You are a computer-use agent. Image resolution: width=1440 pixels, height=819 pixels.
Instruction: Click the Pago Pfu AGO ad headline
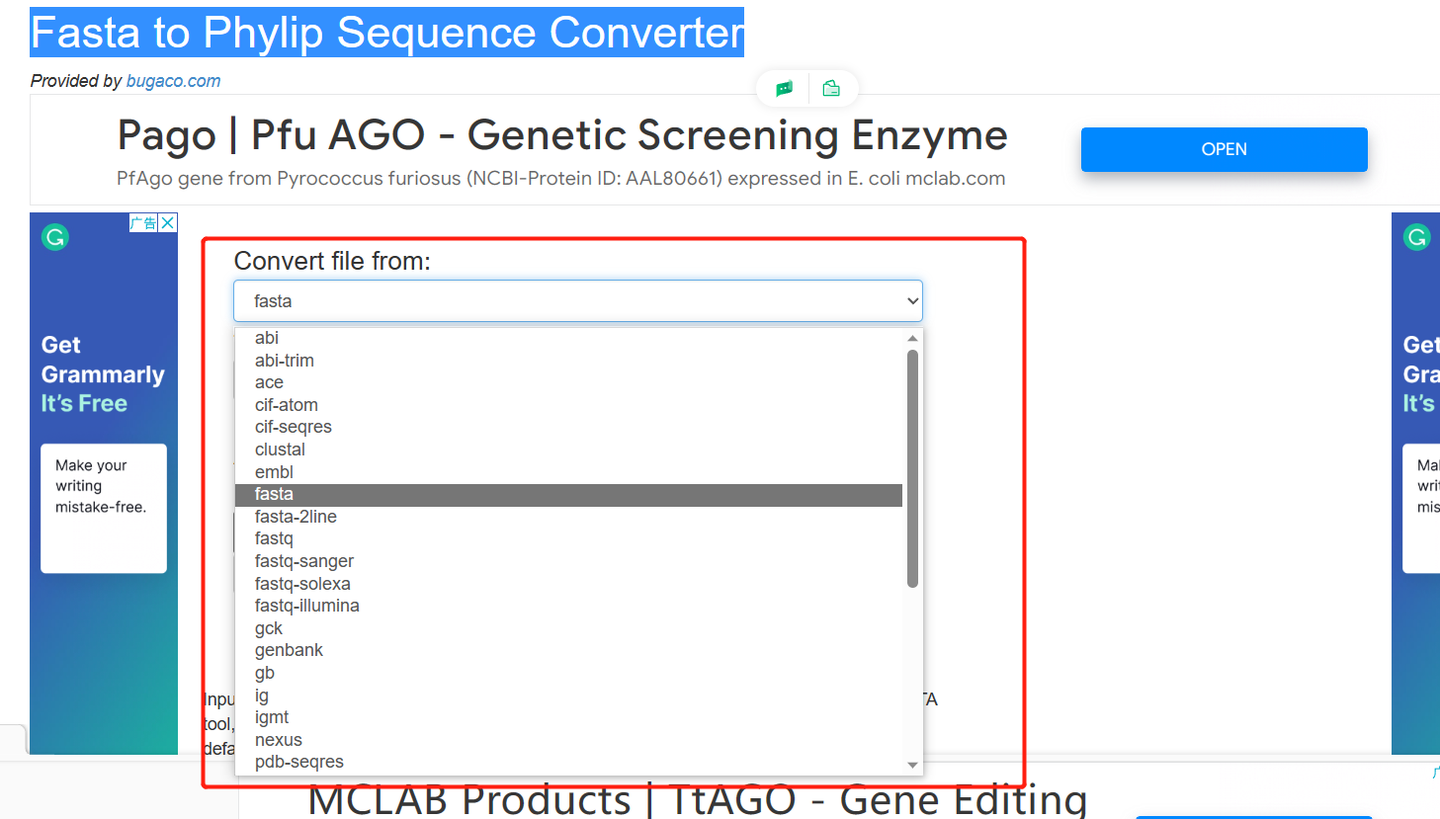pos(562,135)
